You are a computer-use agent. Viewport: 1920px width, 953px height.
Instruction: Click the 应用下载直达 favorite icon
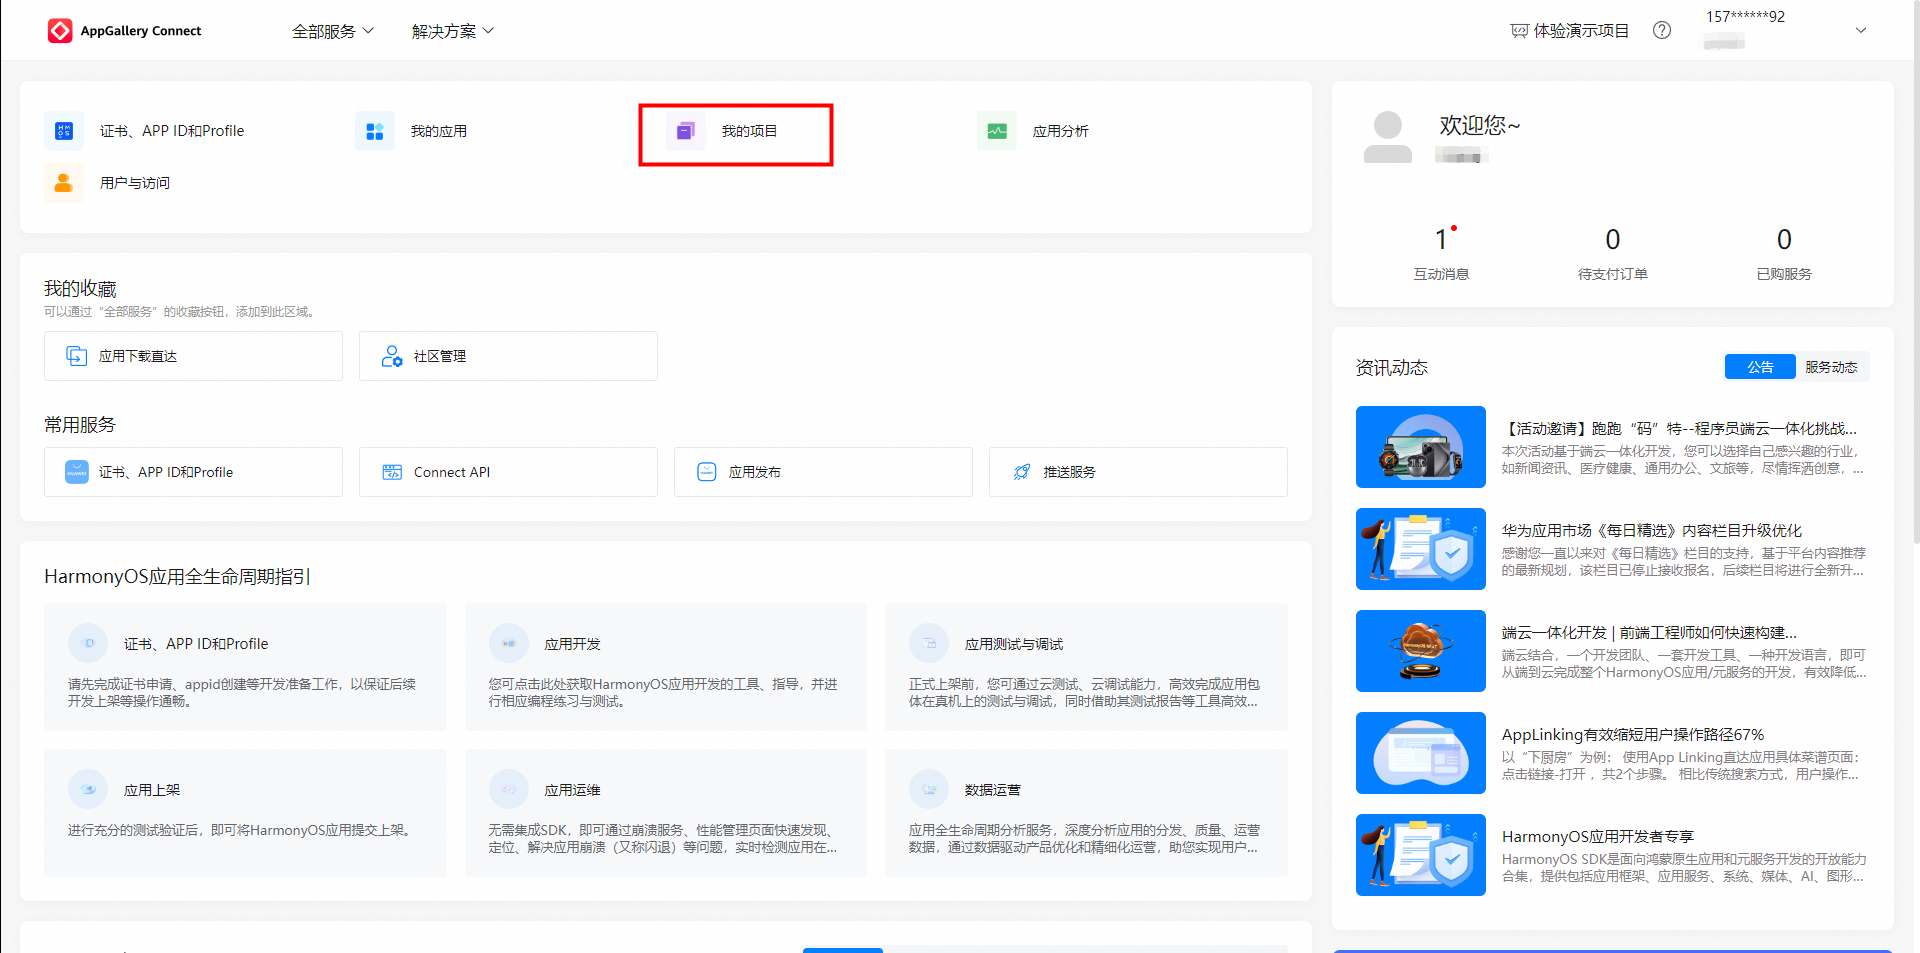click(77, 356)
